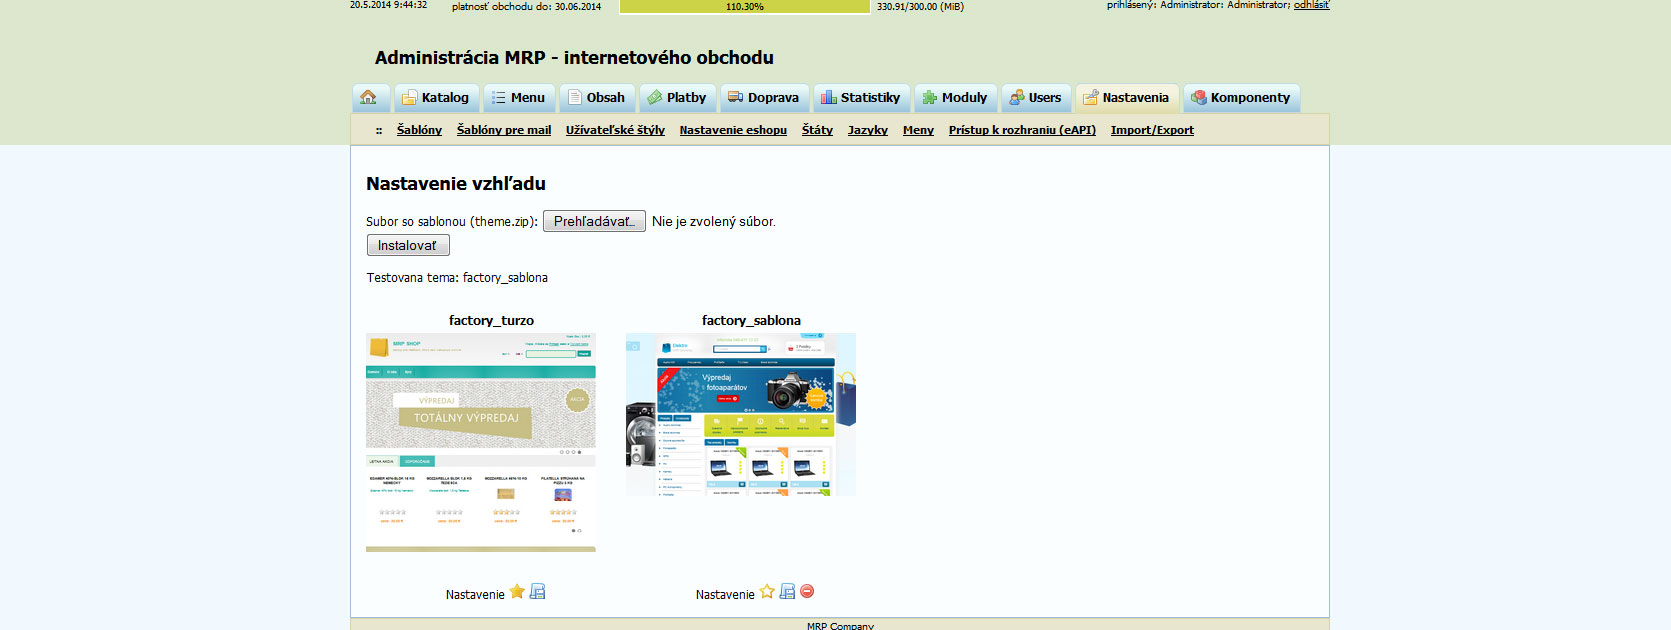Open the Šablóny submenu link

tap(419, 130)
